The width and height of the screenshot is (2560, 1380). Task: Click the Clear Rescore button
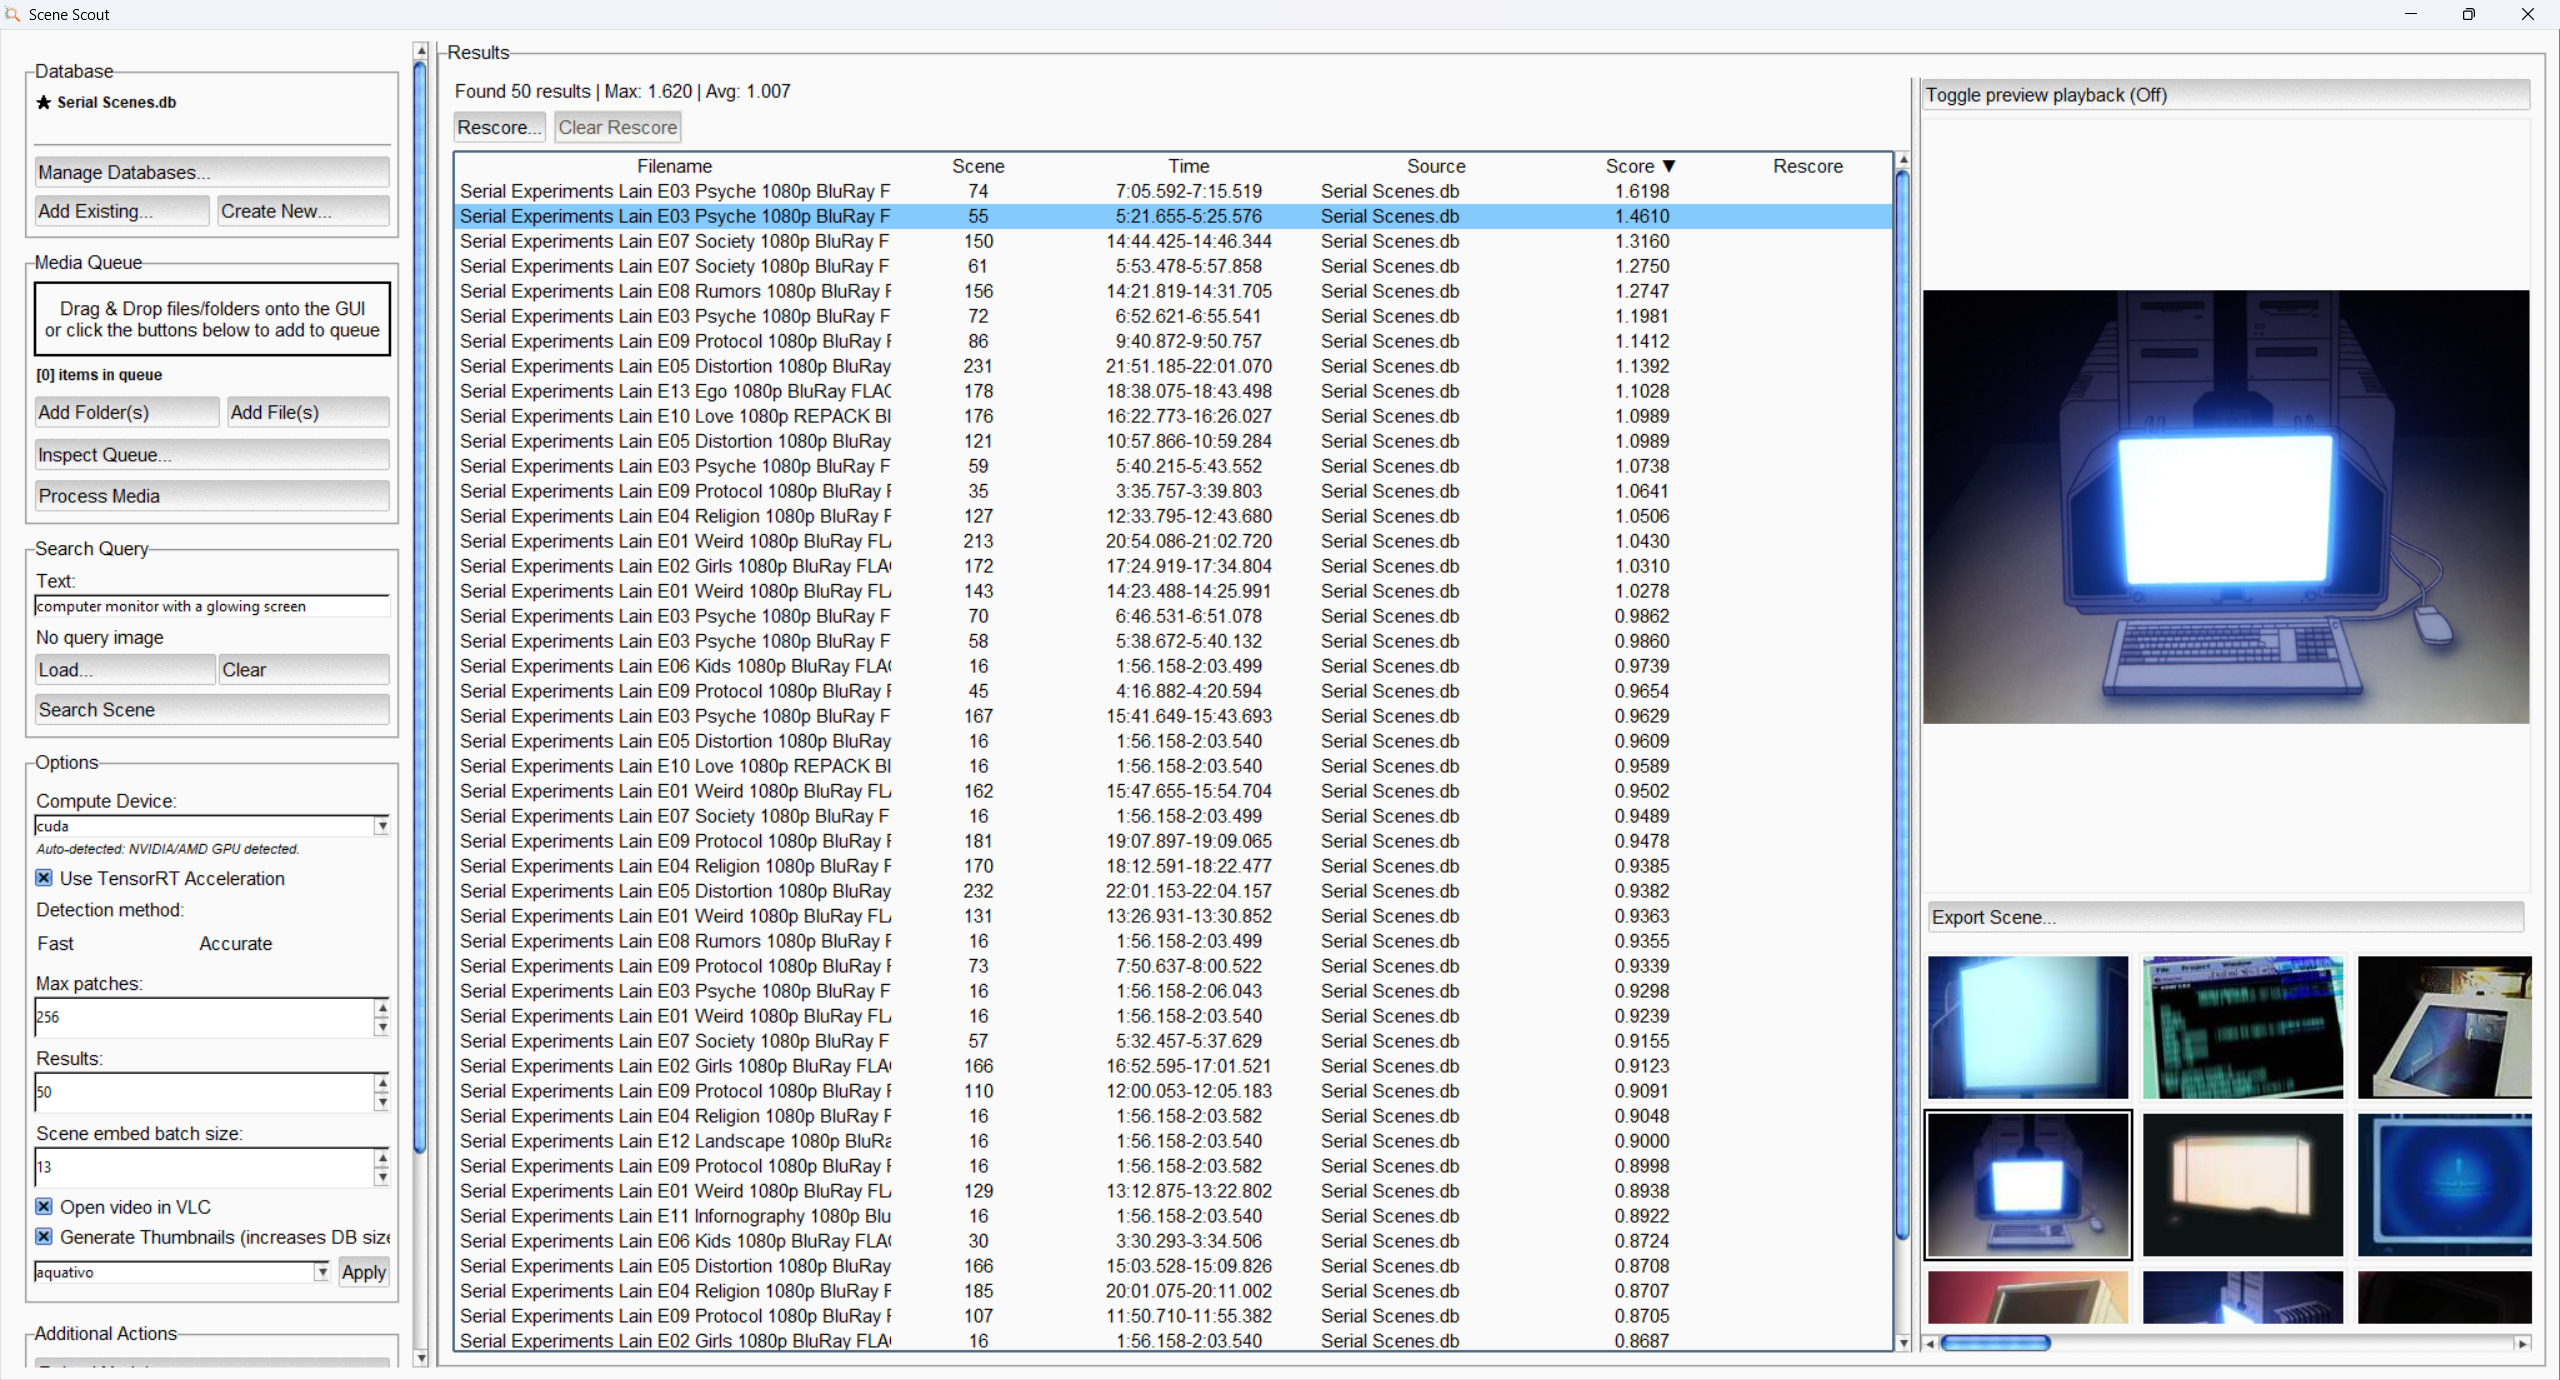[618, 127]
